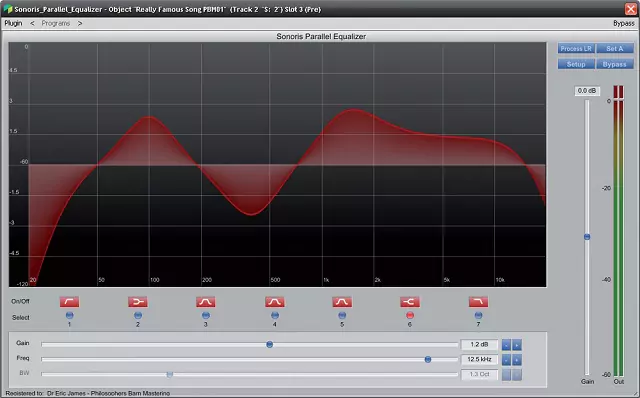Screen dimensions: 640x398
Task: Select band 5 radio button
Action: point(342,315)
